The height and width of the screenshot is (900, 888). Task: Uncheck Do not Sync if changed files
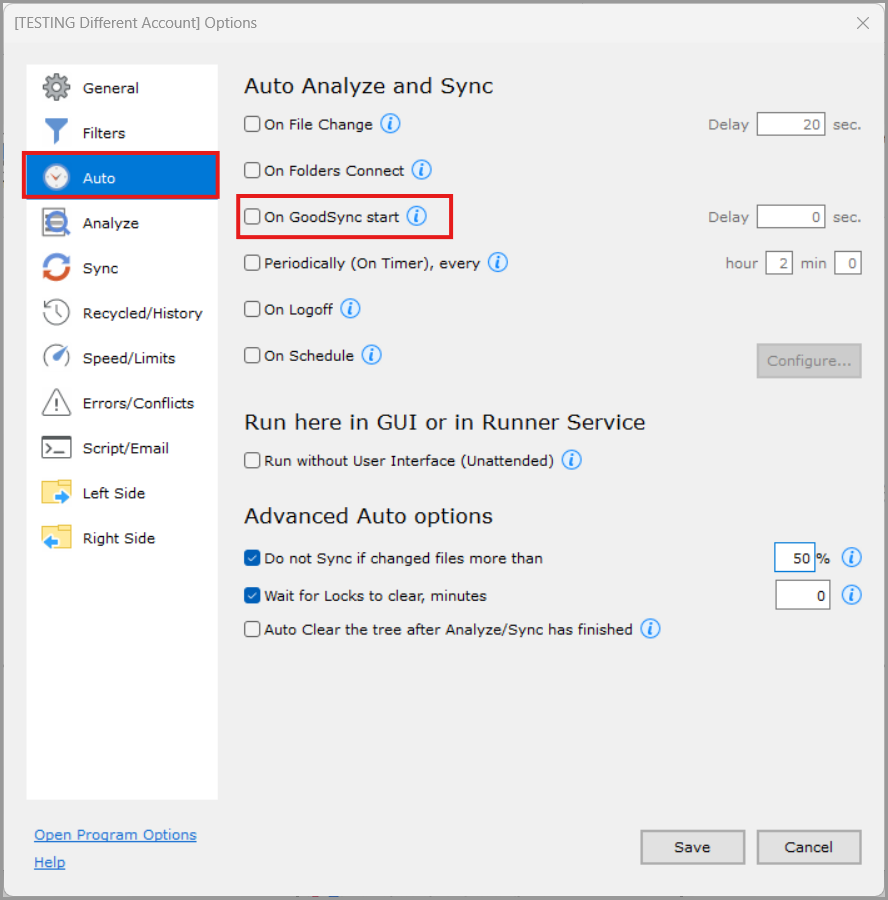point(252,558)
